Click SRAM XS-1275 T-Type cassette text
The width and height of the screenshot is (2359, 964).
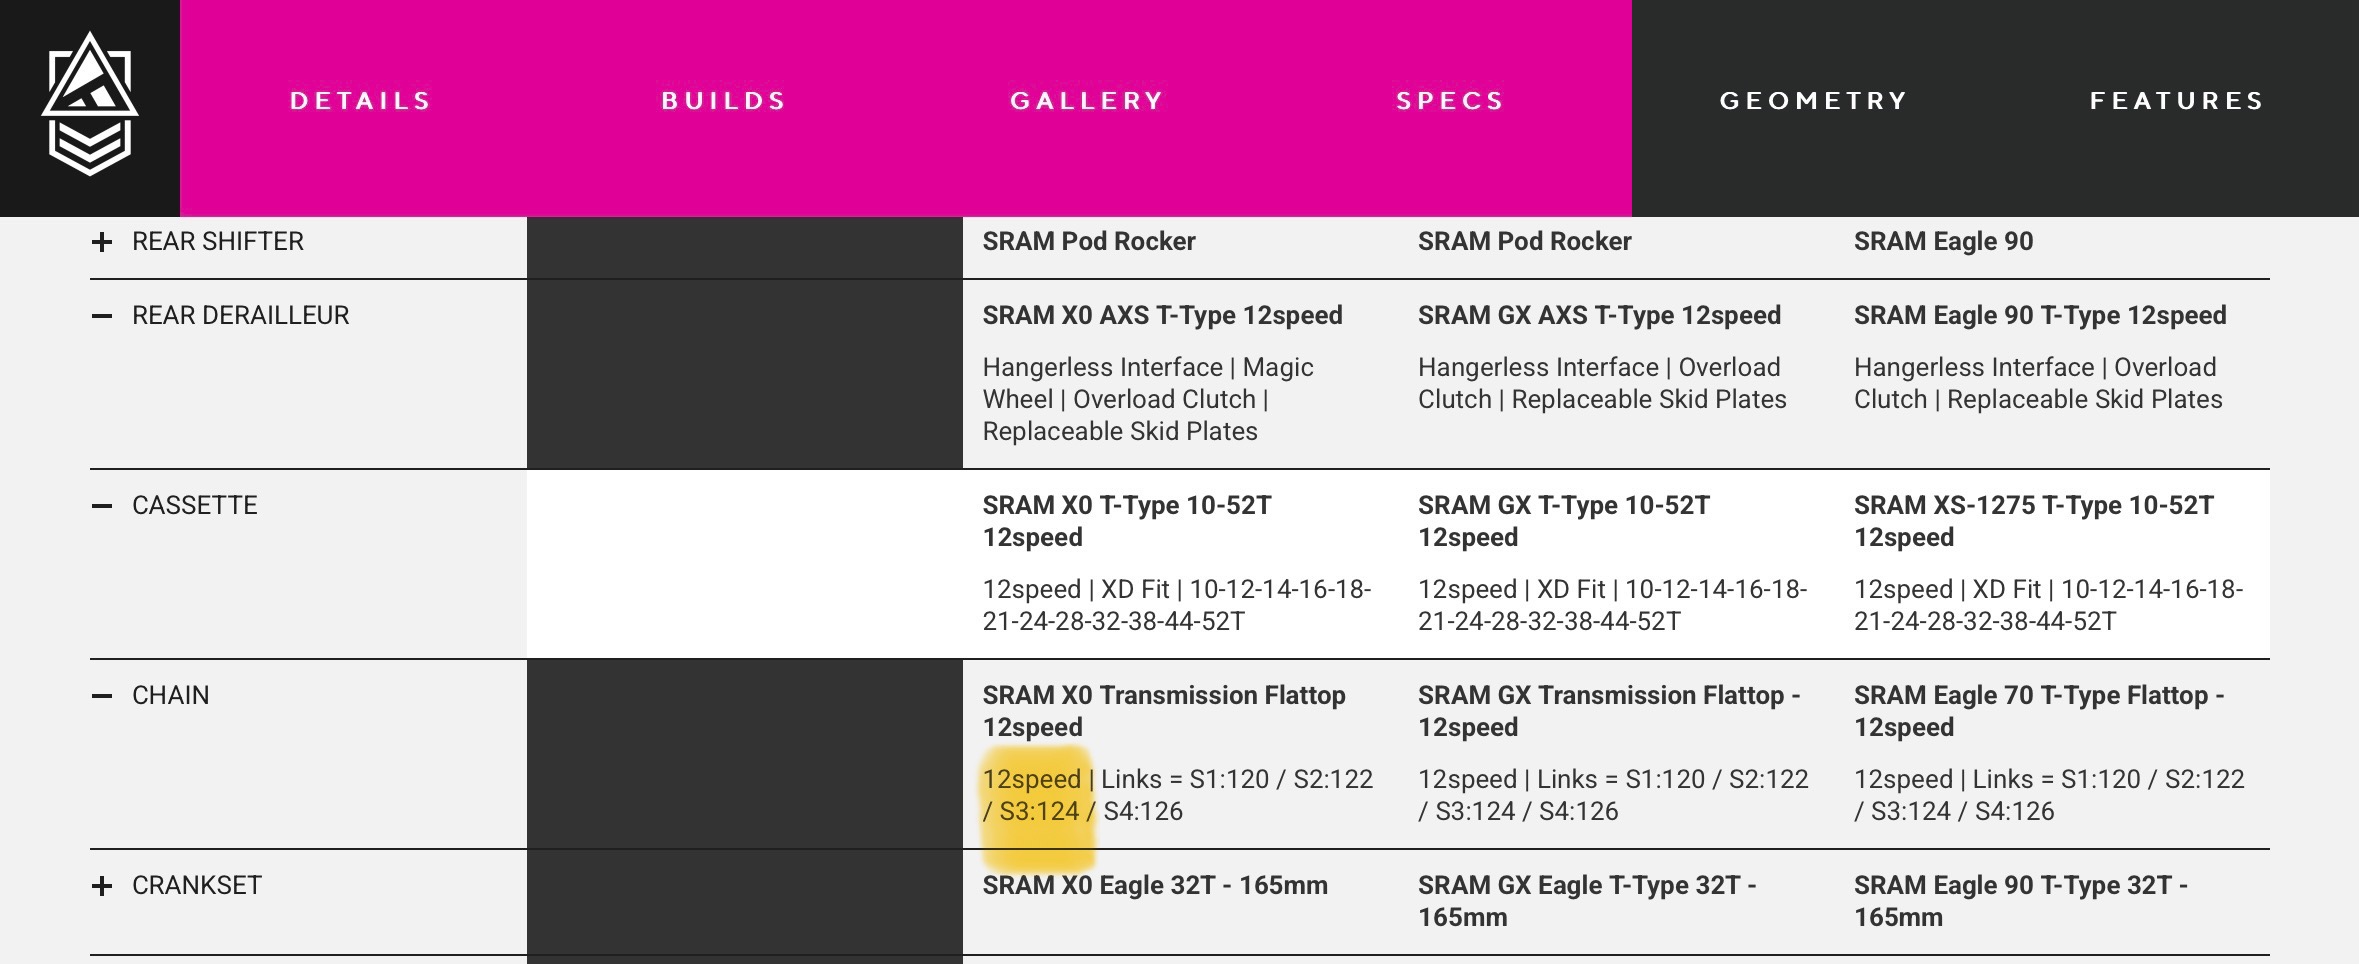click(2033, 521)
